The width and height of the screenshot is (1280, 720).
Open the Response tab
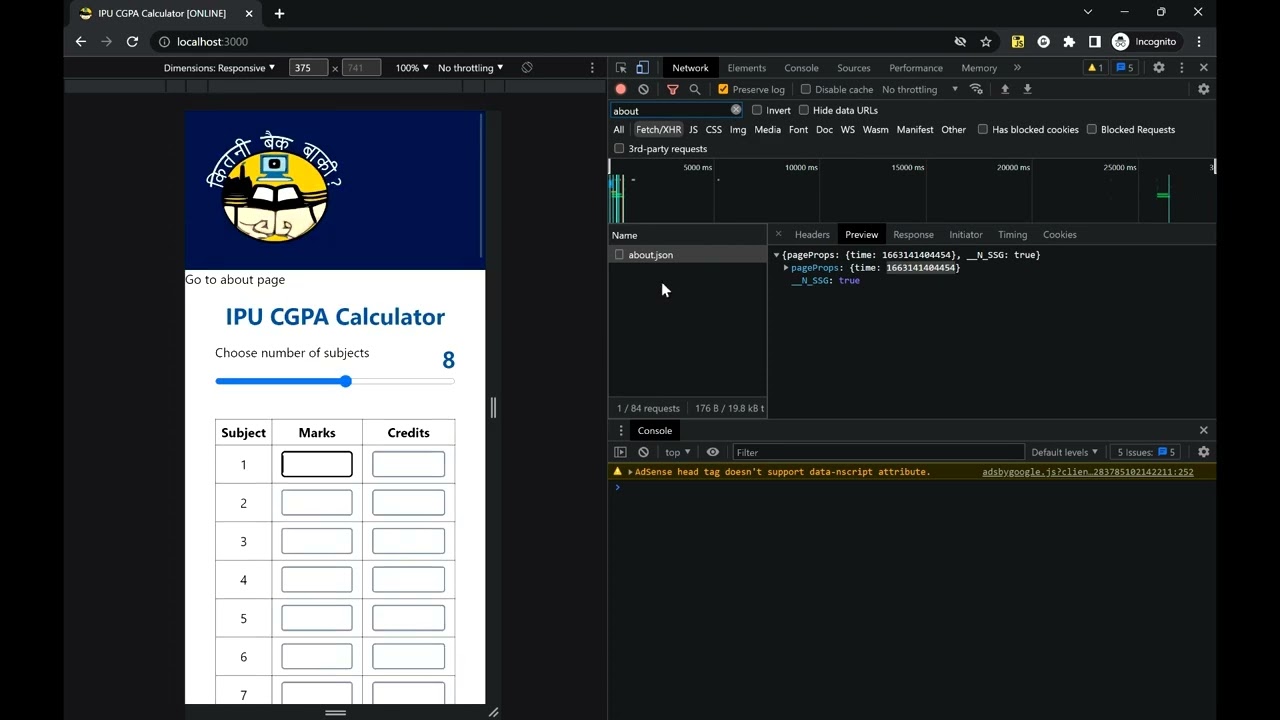(x=913, y=234)
